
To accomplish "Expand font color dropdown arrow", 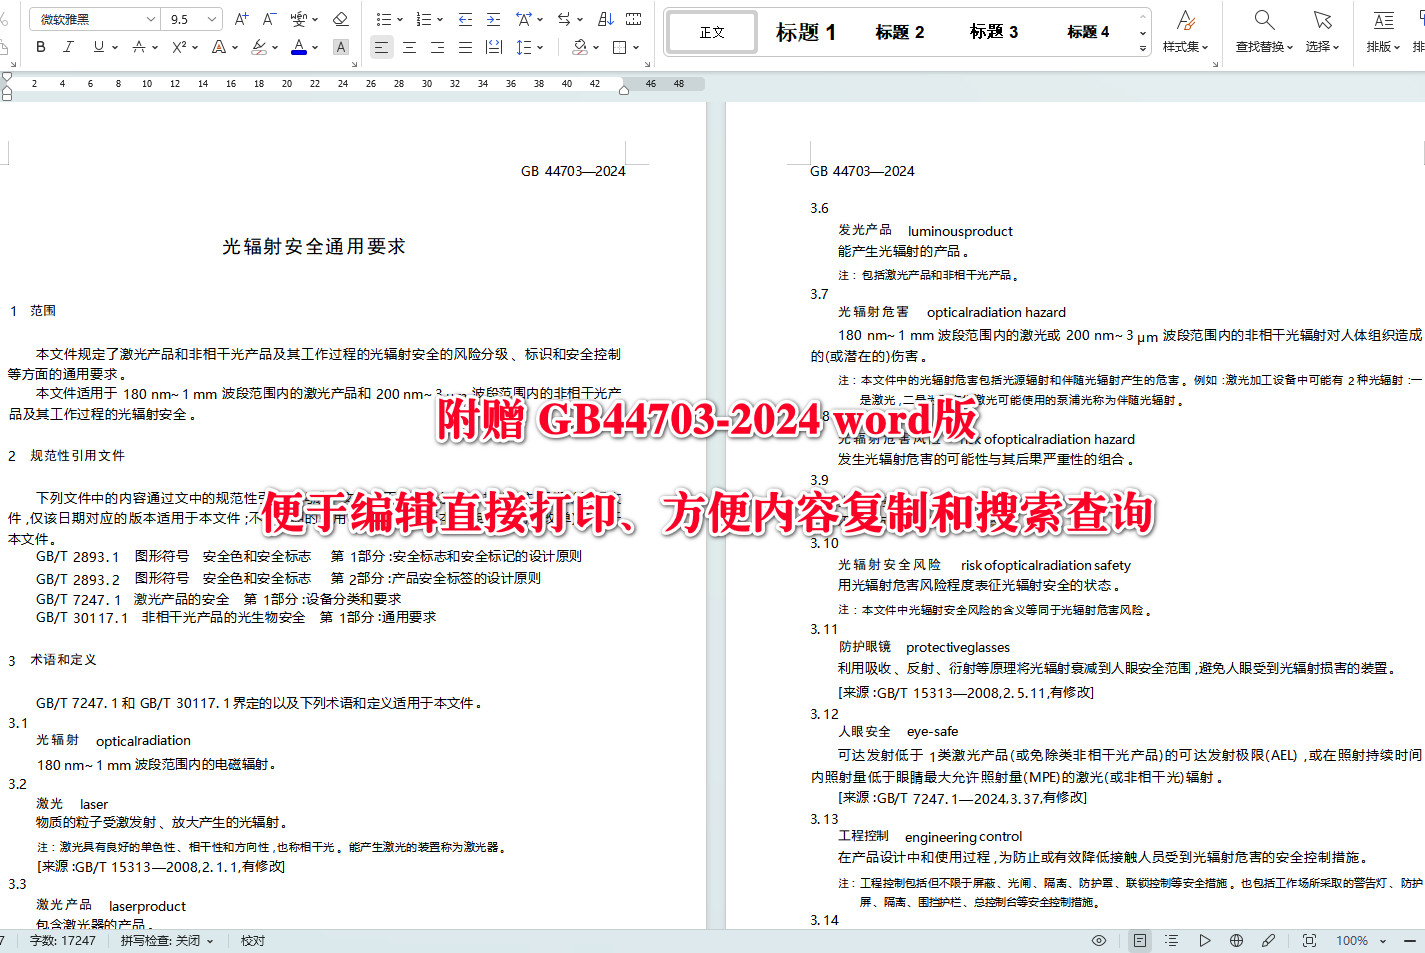I will click(315, 47).
